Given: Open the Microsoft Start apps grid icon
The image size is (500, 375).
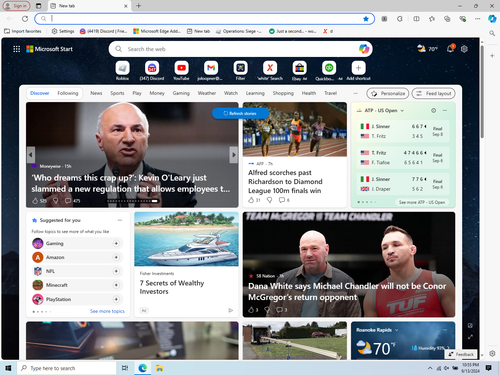Looking at the screenshot, I should (16, 49).
